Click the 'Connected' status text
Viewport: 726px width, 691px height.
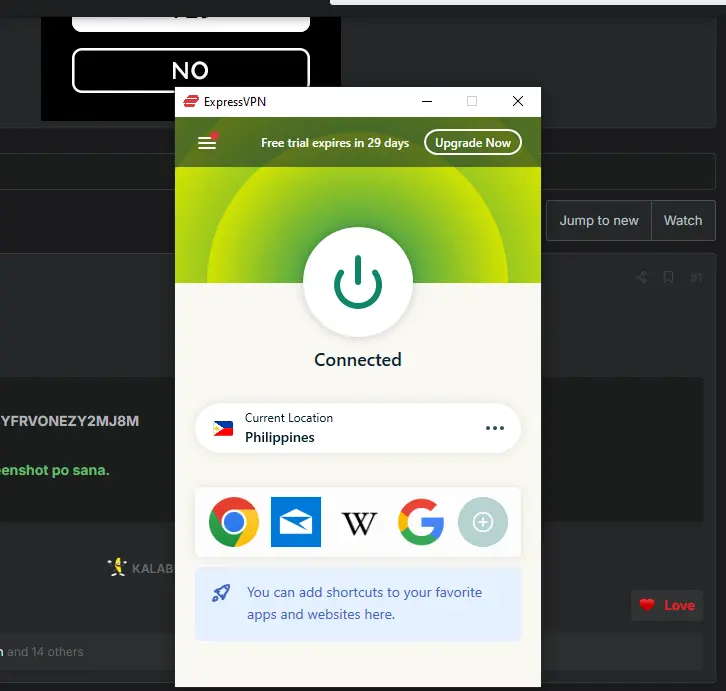[x=358, y=360]
